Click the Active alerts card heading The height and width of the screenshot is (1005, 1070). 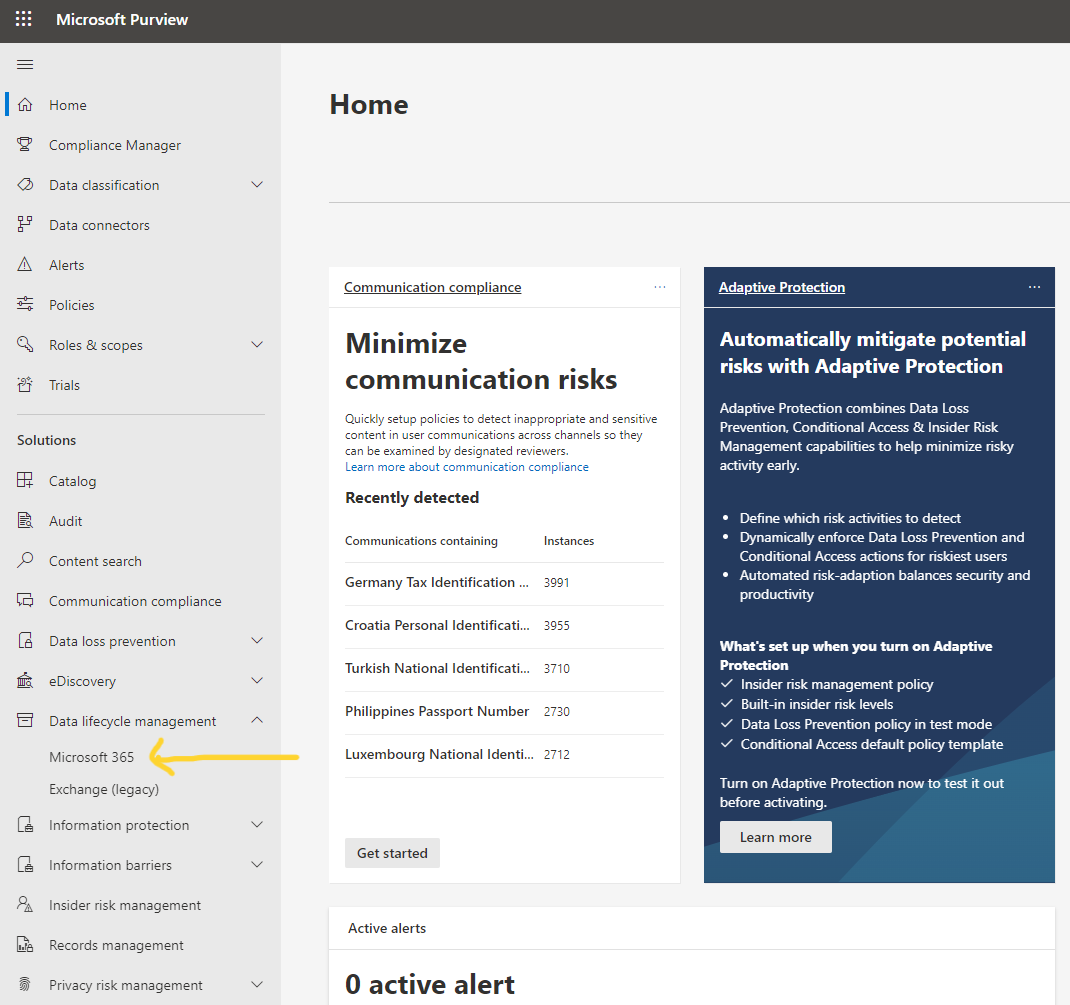click(x=387, y=928)
